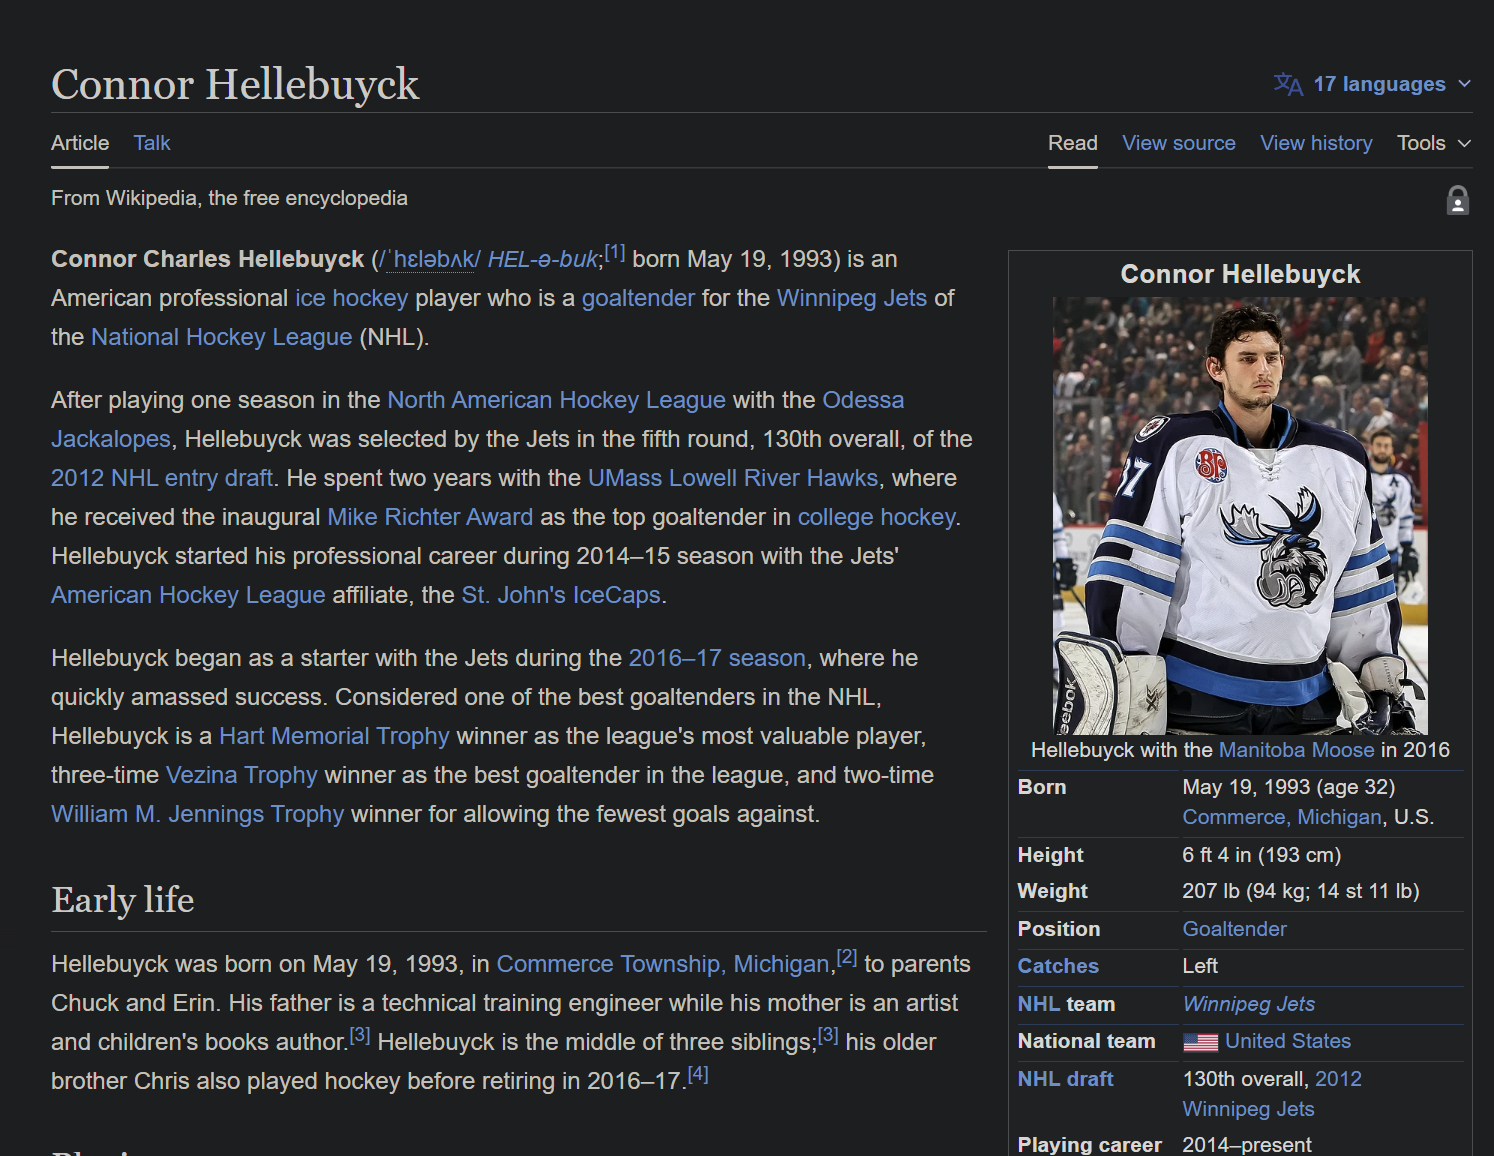This screenshot has width=1494, height=1156.
Task: Open Connor Hellebuyck infobox photo
Action: pos(1240,516)
